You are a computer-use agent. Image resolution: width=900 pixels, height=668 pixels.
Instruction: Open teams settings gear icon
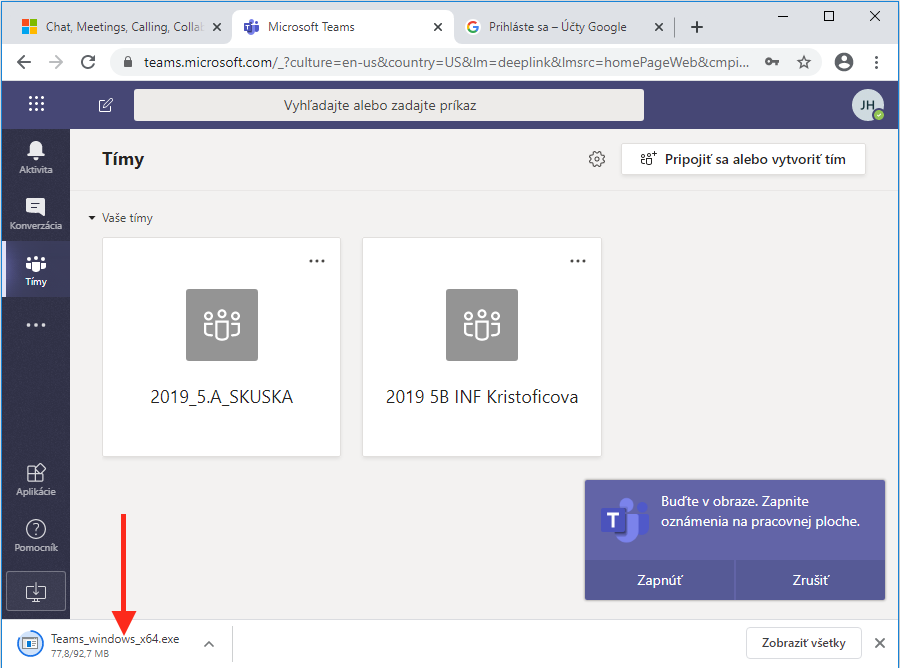coord(597,159)
